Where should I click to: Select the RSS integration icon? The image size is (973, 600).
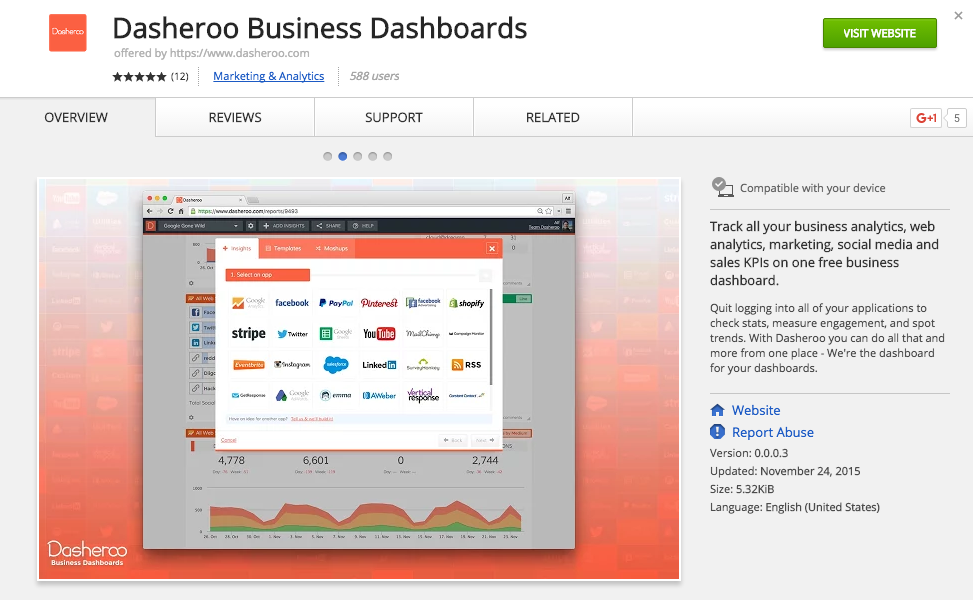pos(467,364)
